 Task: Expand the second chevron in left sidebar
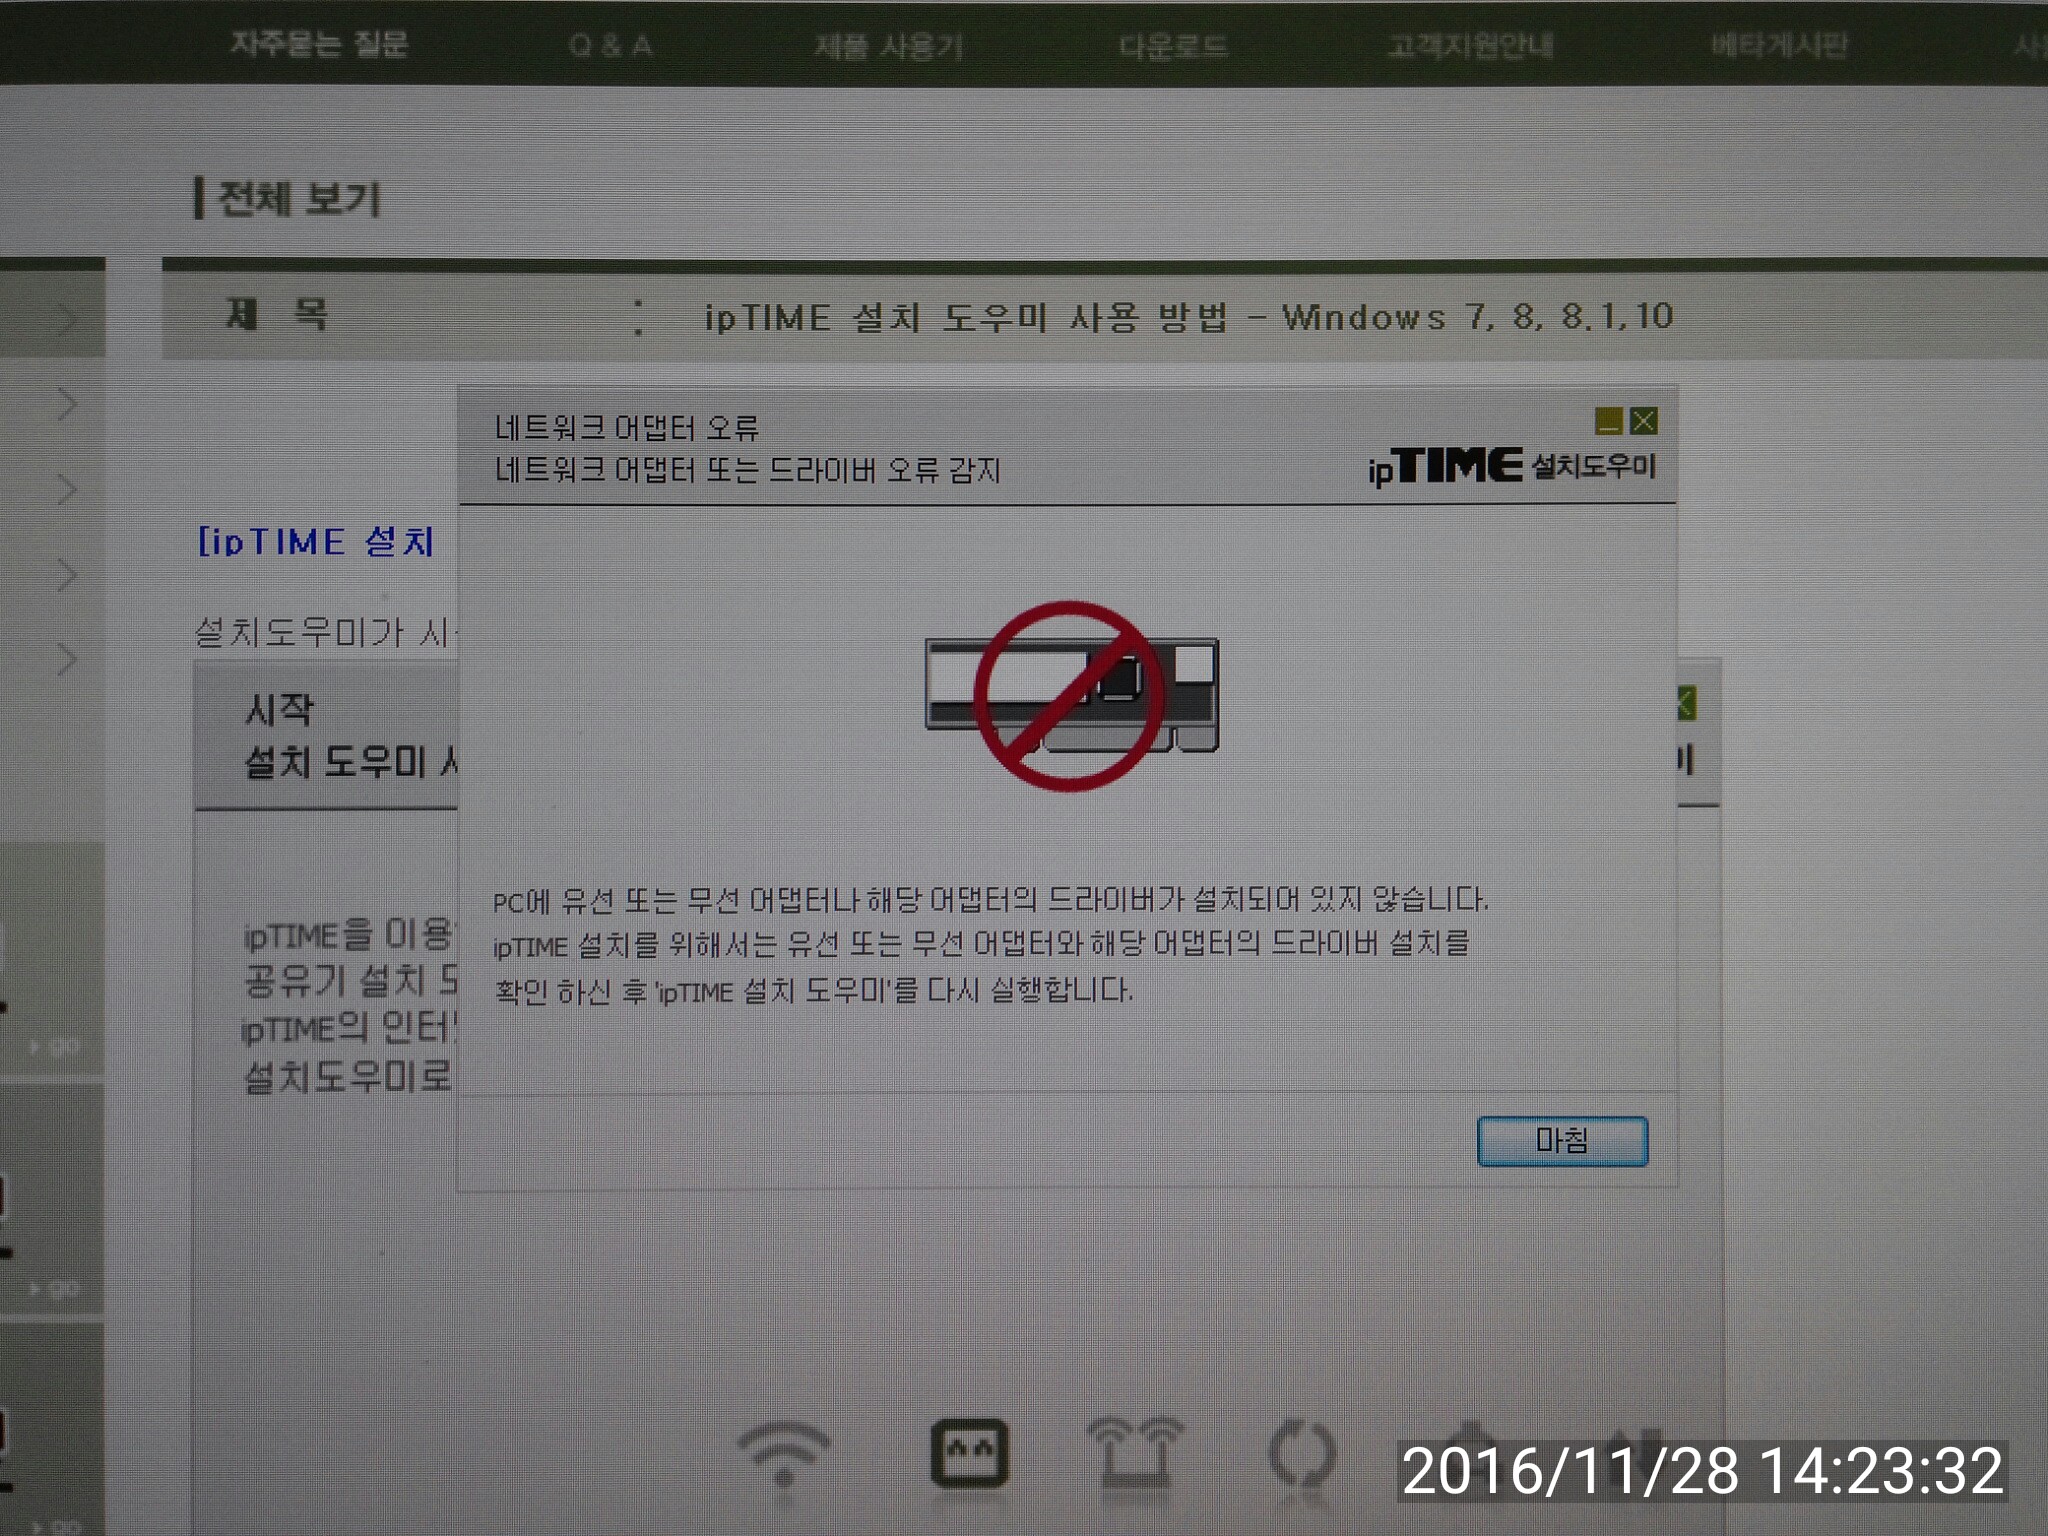[x=67, y=404]
